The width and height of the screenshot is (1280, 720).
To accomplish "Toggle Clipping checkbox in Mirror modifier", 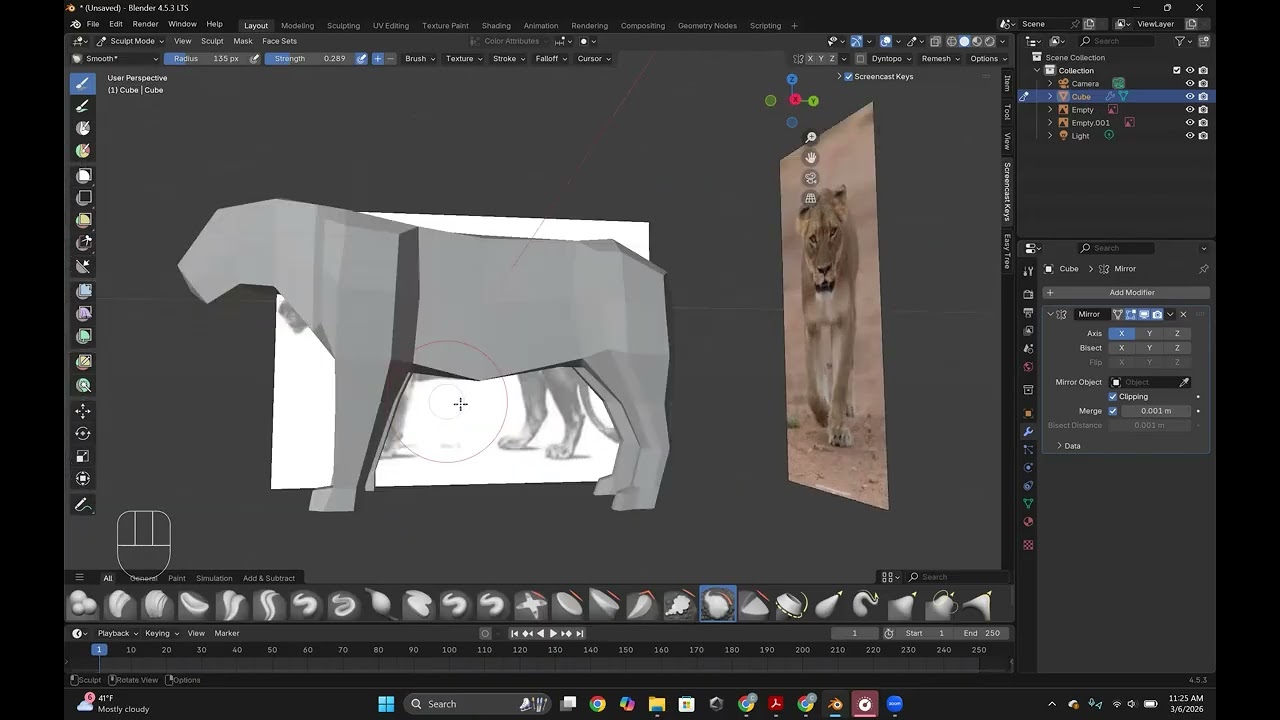I will [1112, 396].
